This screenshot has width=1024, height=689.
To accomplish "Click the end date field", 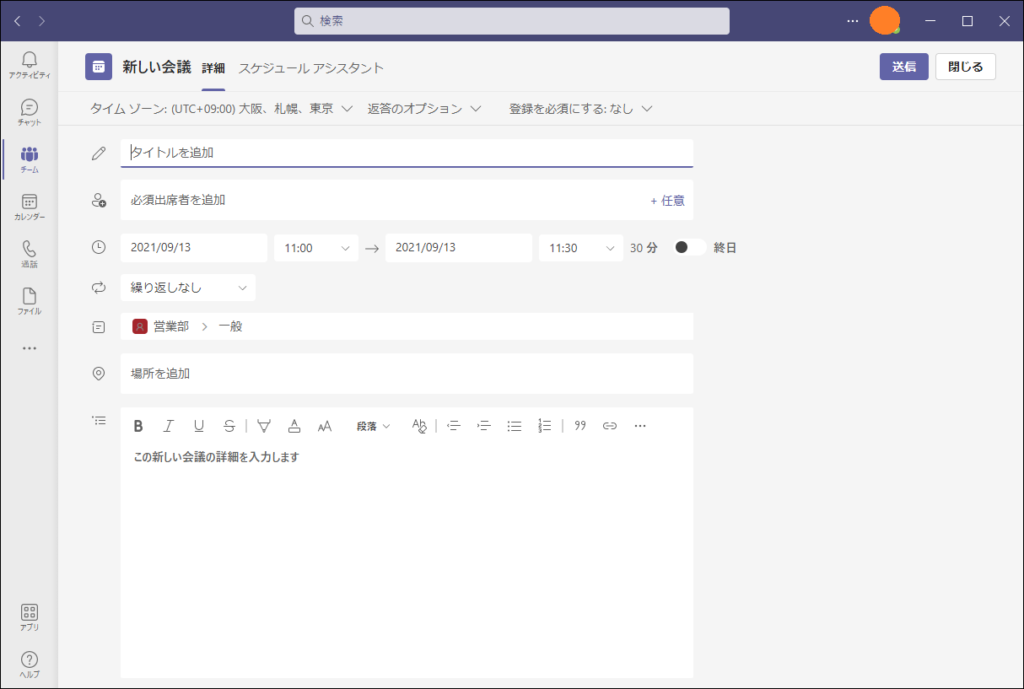I will coord(458,248).
